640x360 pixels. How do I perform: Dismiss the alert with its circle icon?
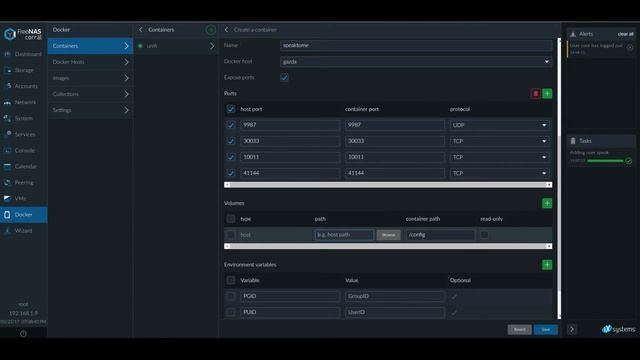(630, 48)
